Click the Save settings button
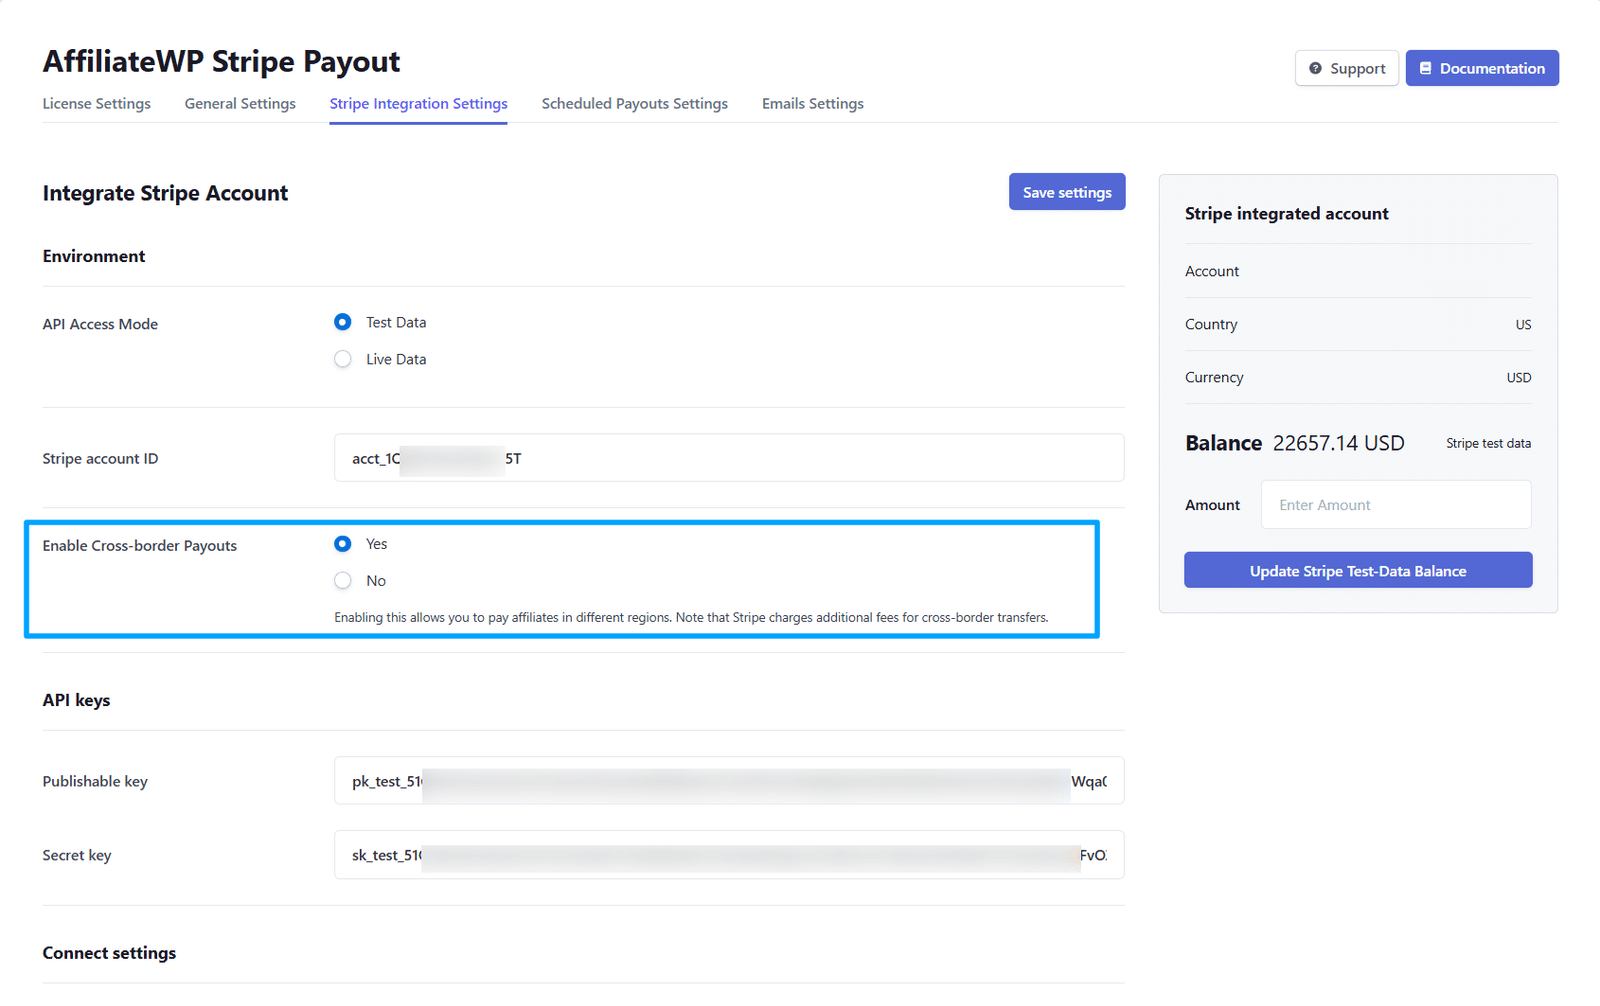Screen dimensions: 1600x1006 [1067, 192]
